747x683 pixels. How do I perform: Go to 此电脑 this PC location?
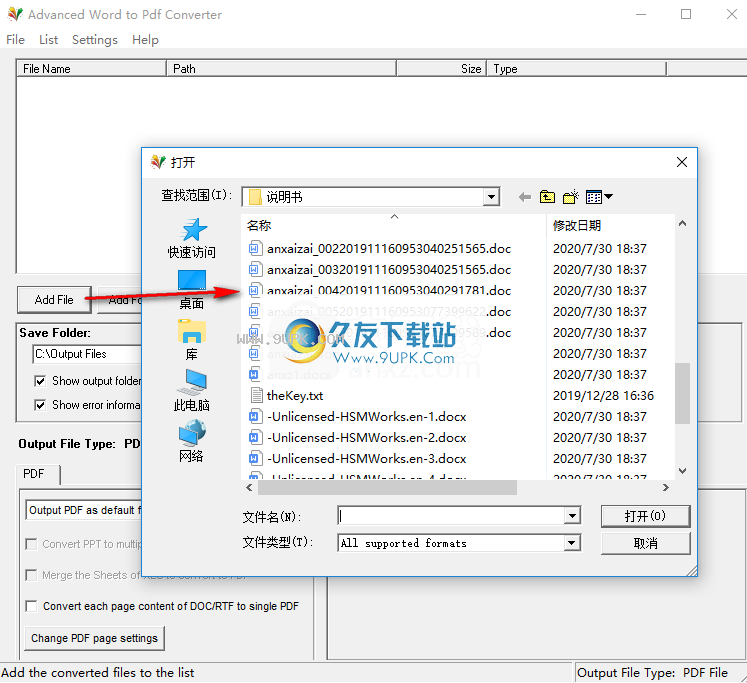pyautogui.click(x=192, y=391)
